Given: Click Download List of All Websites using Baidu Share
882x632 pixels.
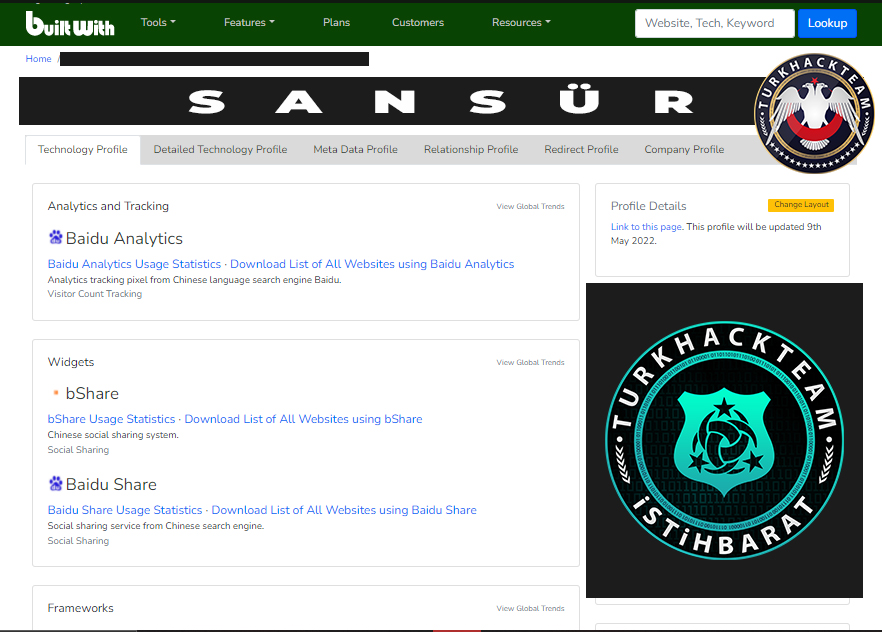Looking at the screenshot, I should (x=344, y=510).
